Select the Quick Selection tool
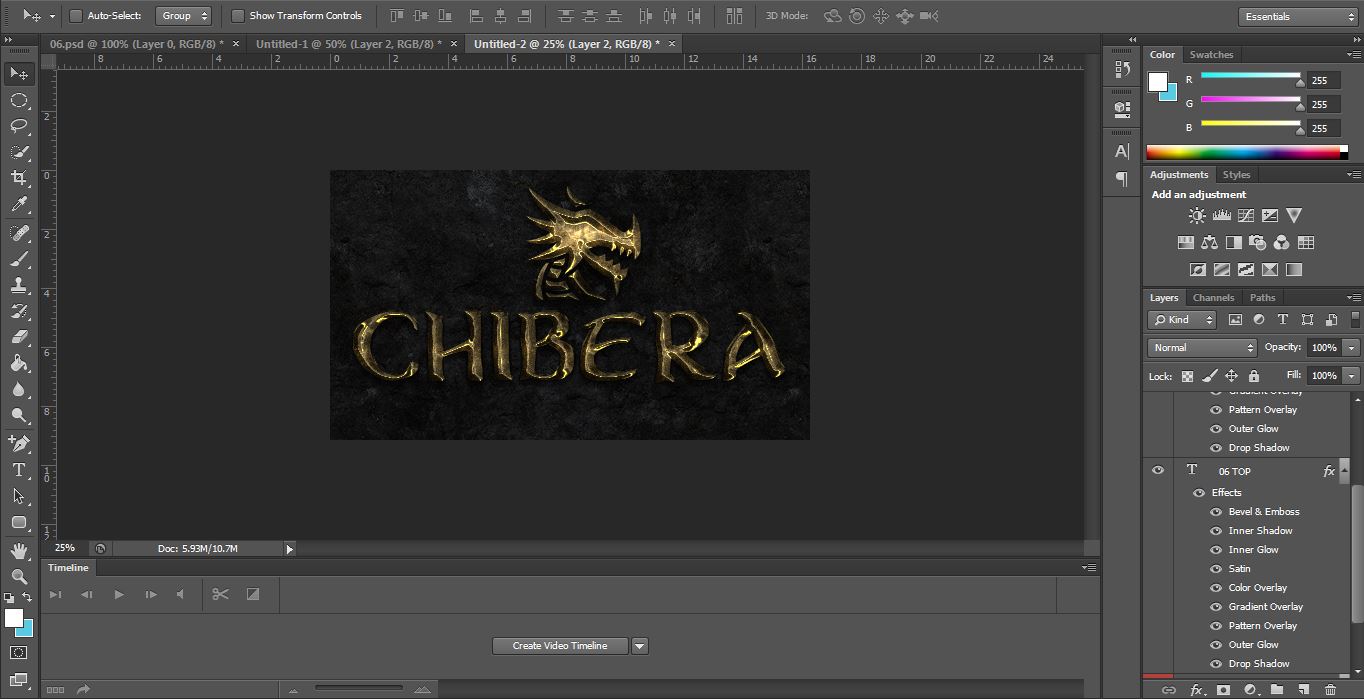This screenshot has width=1364, height=699. (19, 152)
